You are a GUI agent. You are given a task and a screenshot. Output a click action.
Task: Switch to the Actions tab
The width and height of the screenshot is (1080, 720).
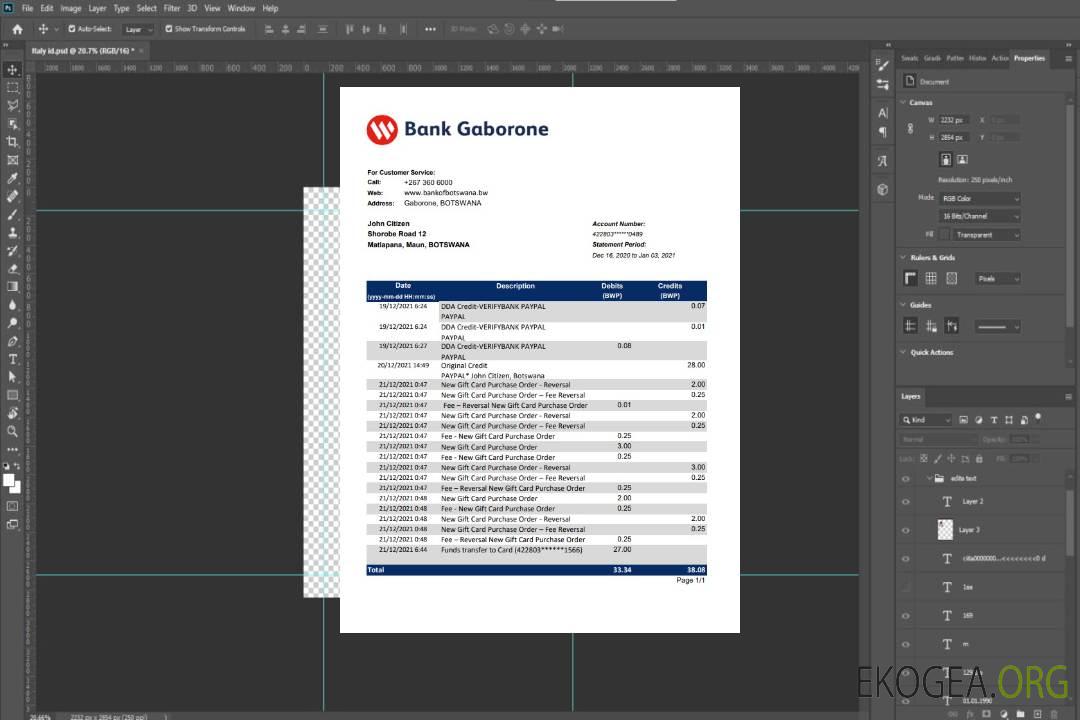[x=1000, y=59]
